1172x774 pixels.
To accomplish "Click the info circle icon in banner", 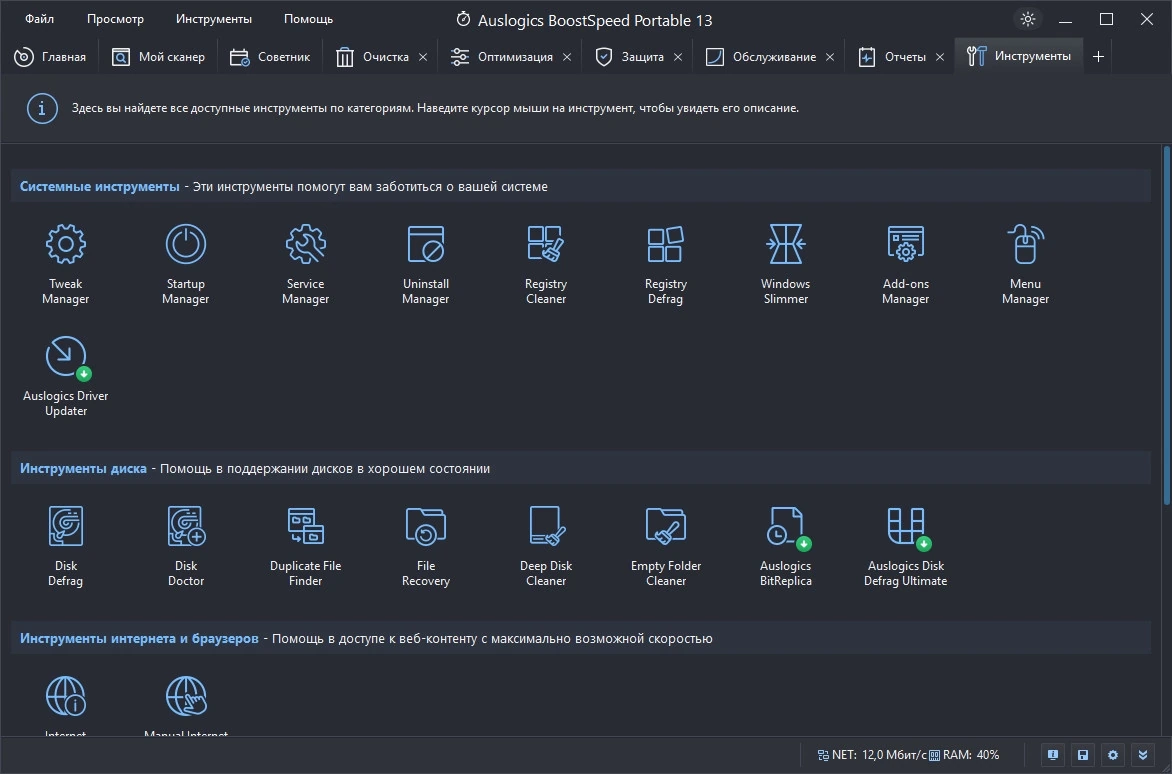I will 42,108.
